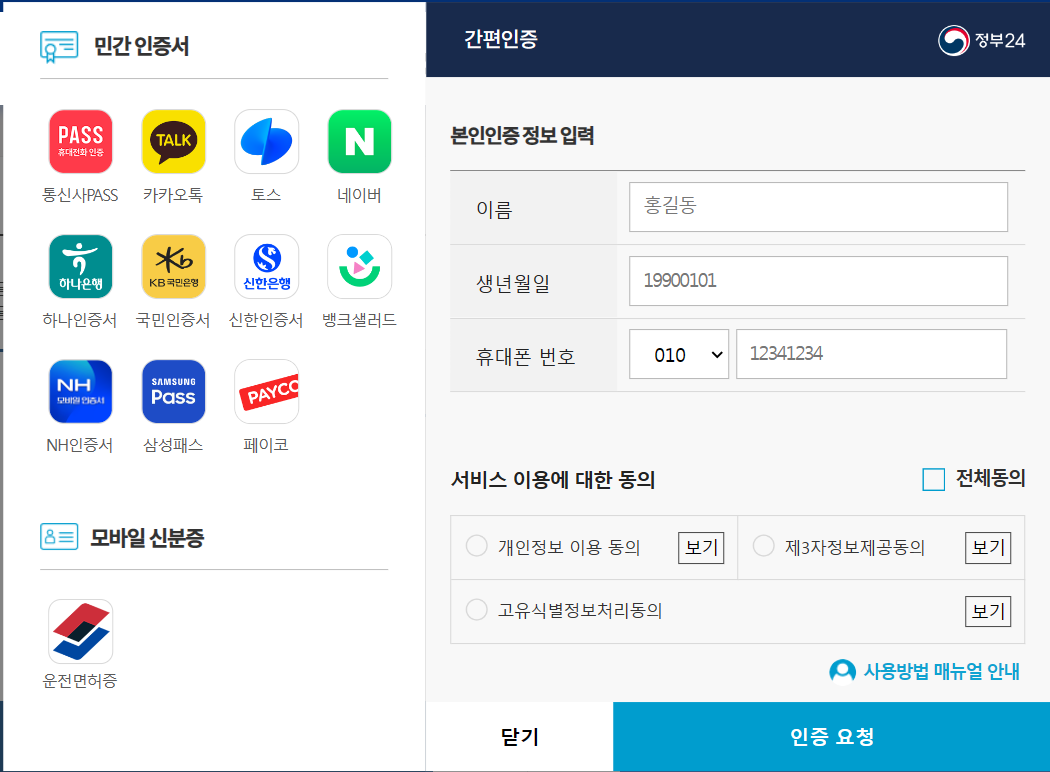Choose the Samsung Pass icon
Viewport: 1050px width, 772px height.
[x=173, y=392]
